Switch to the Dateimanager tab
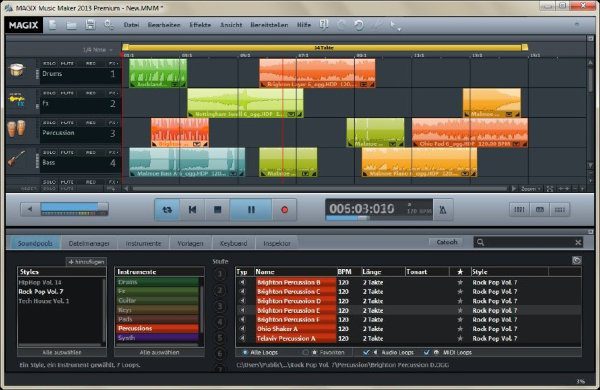 coord(89,243)
